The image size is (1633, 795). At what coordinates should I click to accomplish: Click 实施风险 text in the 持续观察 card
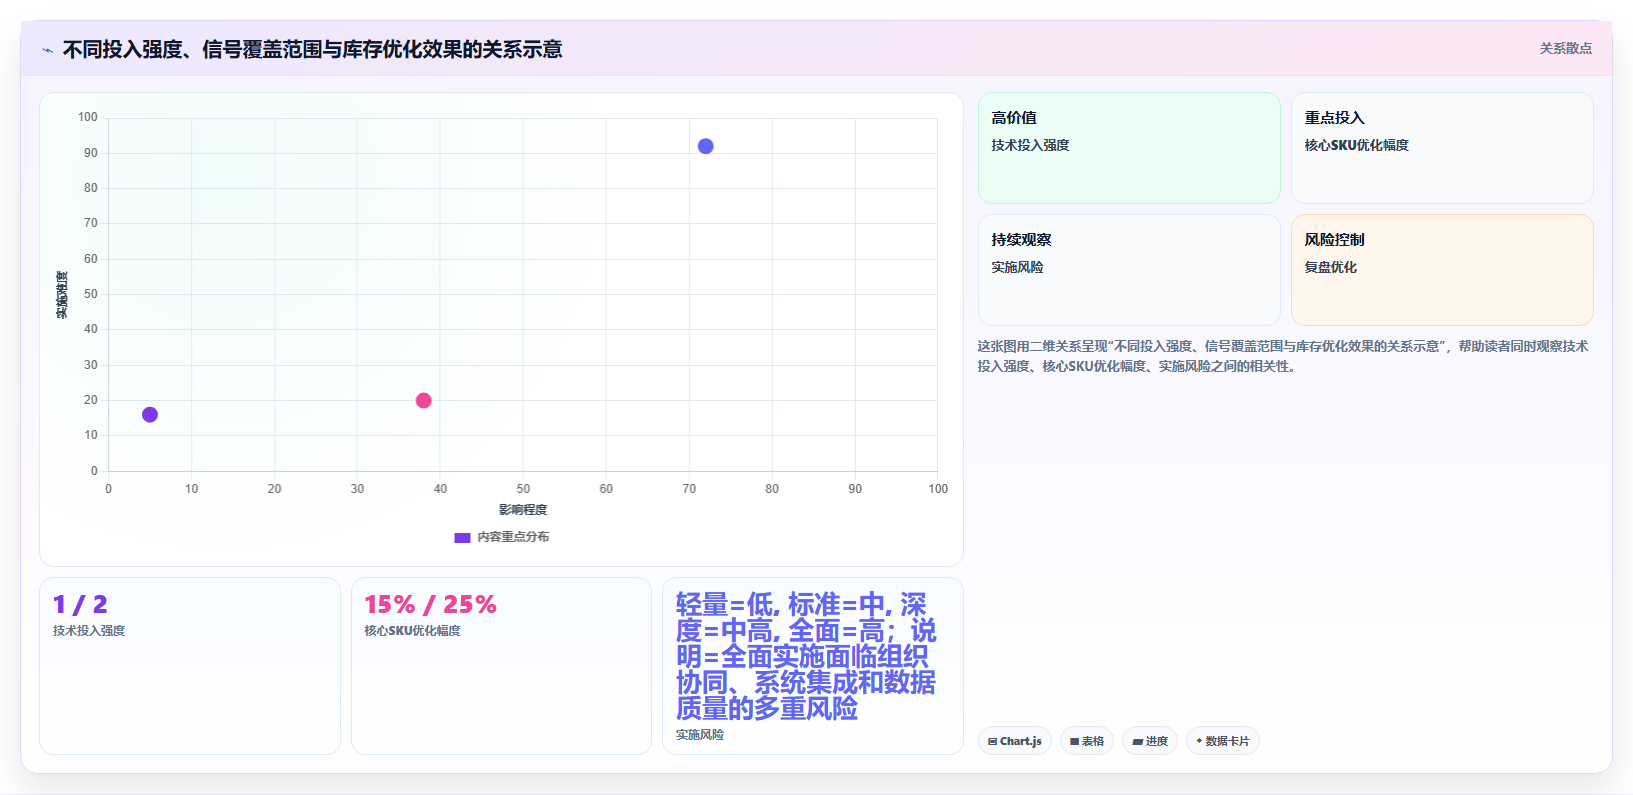[x=1017, y=267]
